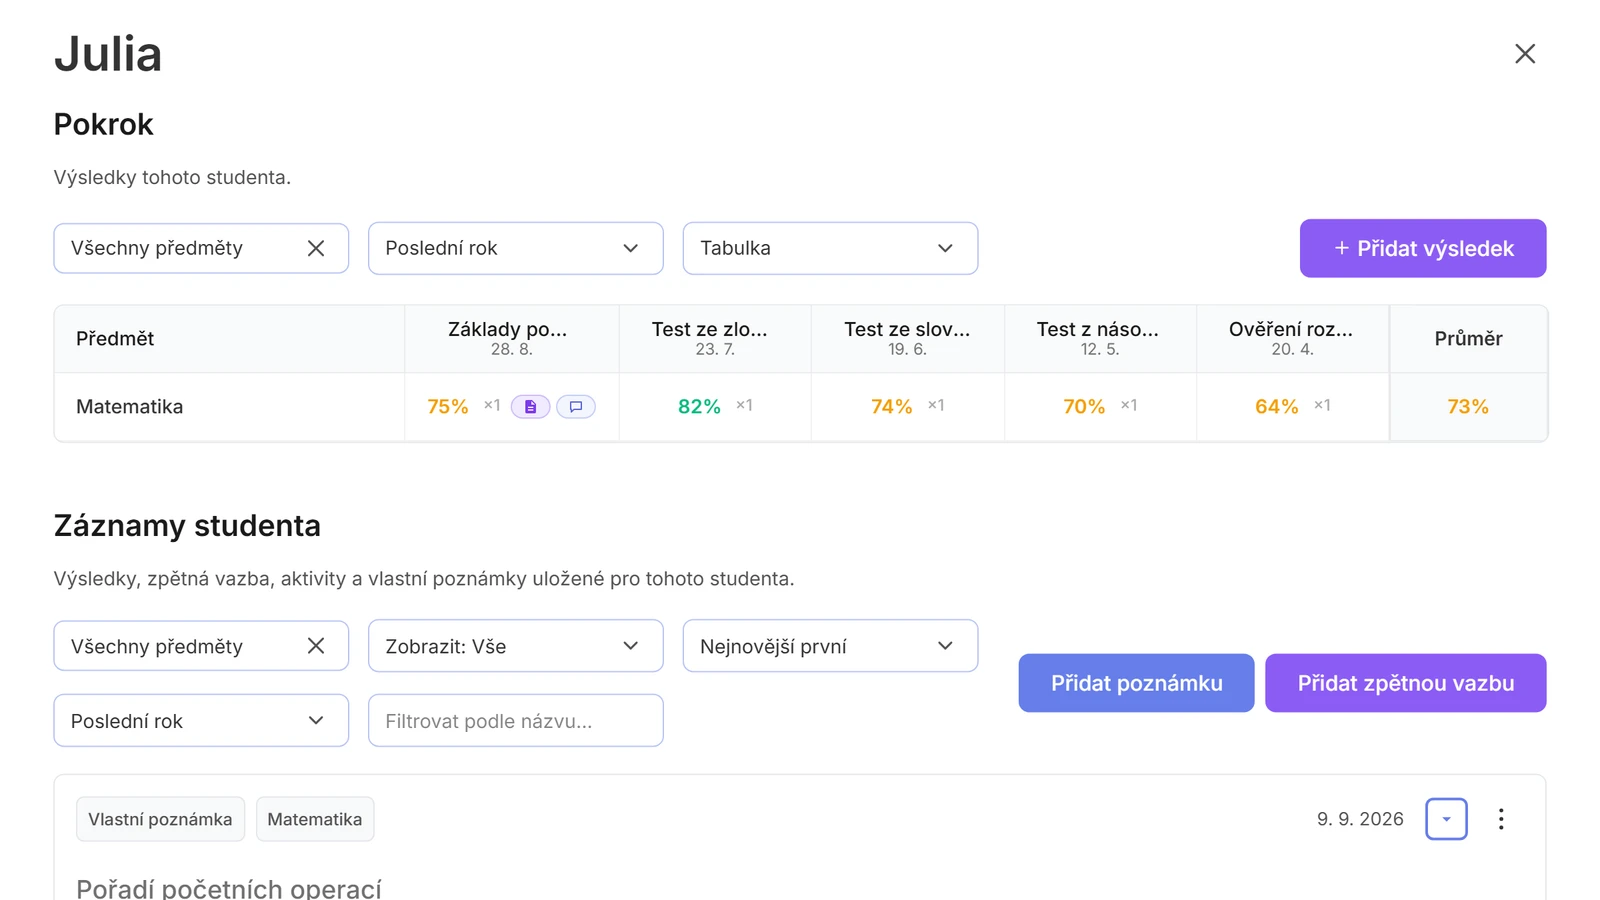Open the Zobrazit: Vše dropdown

pos(515,646)
